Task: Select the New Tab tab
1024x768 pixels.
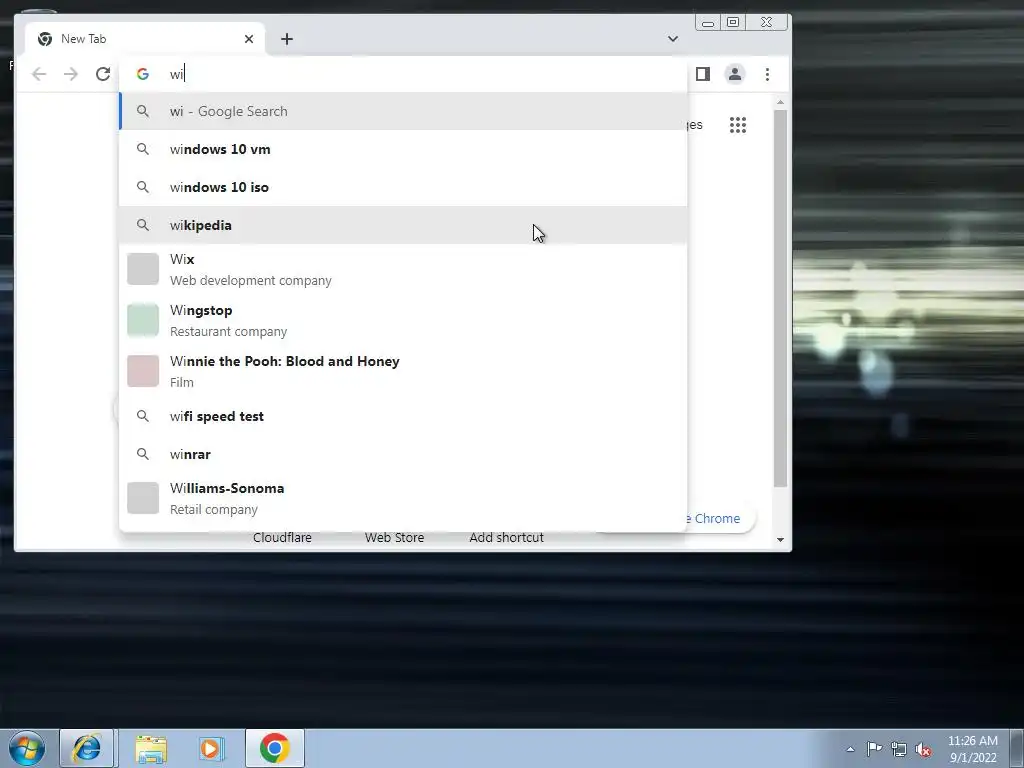Action: click(145, 39)
